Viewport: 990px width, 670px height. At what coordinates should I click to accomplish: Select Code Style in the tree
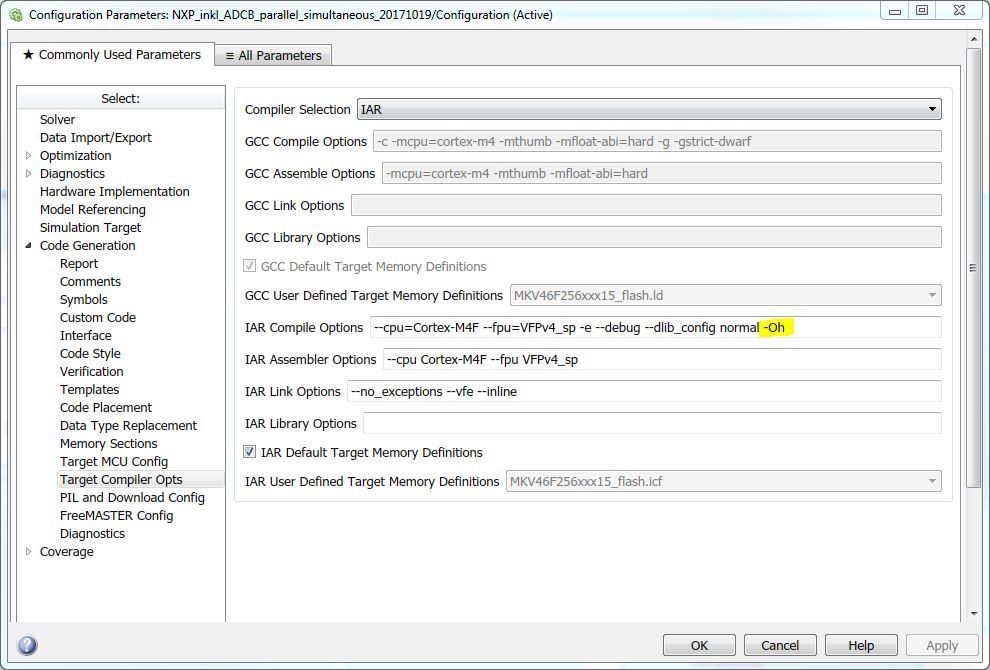point(90,353)
